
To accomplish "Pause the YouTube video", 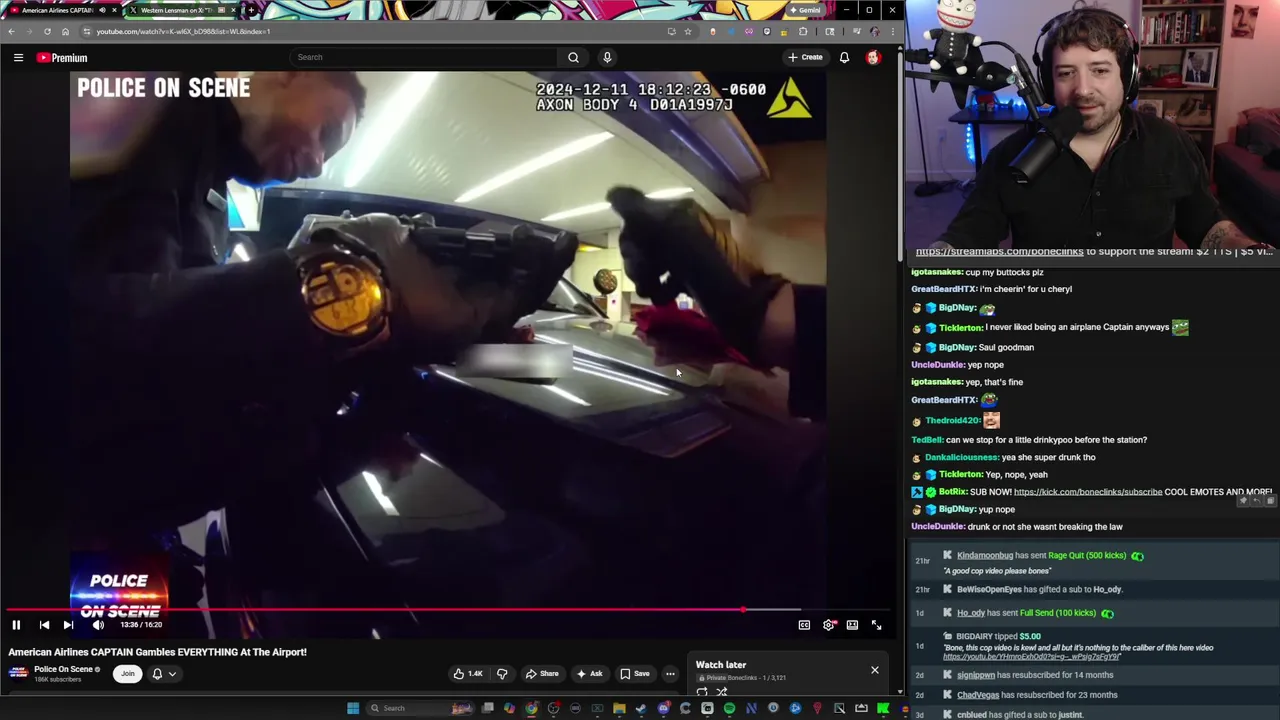I will pos(16,625).
